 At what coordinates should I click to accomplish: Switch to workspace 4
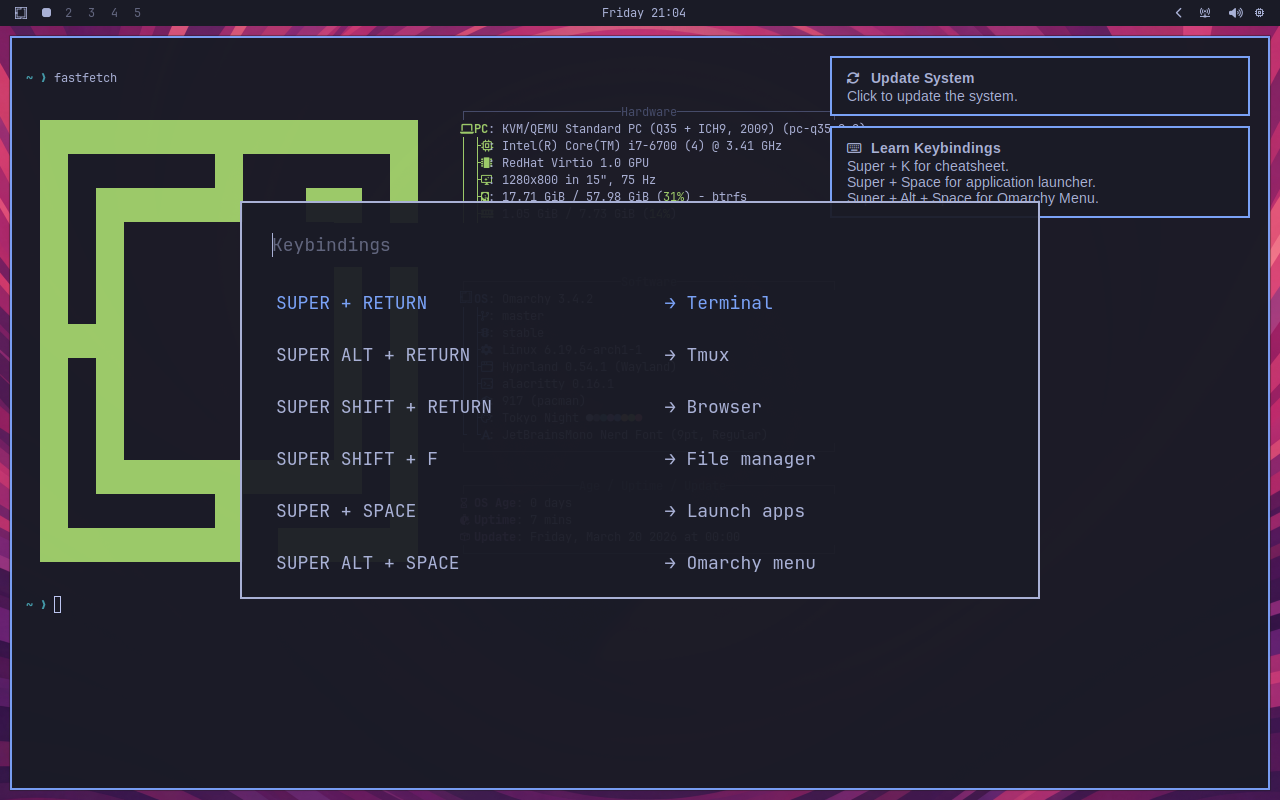pos(114,13)
